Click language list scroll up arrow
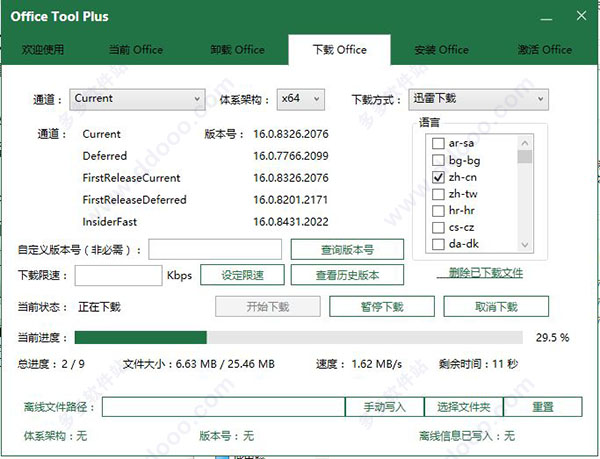 [x=525, y=143]
